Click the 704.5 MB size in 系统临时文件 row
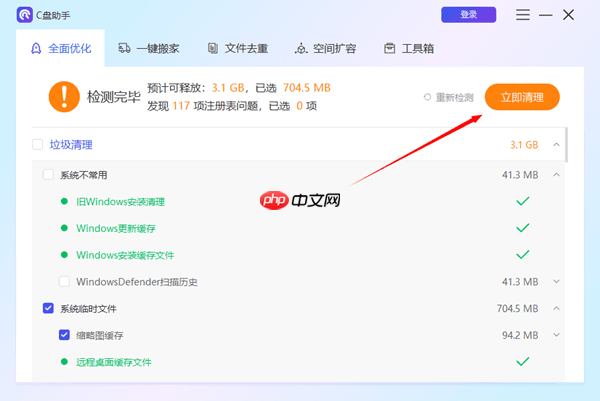 (x=517, y=308)
